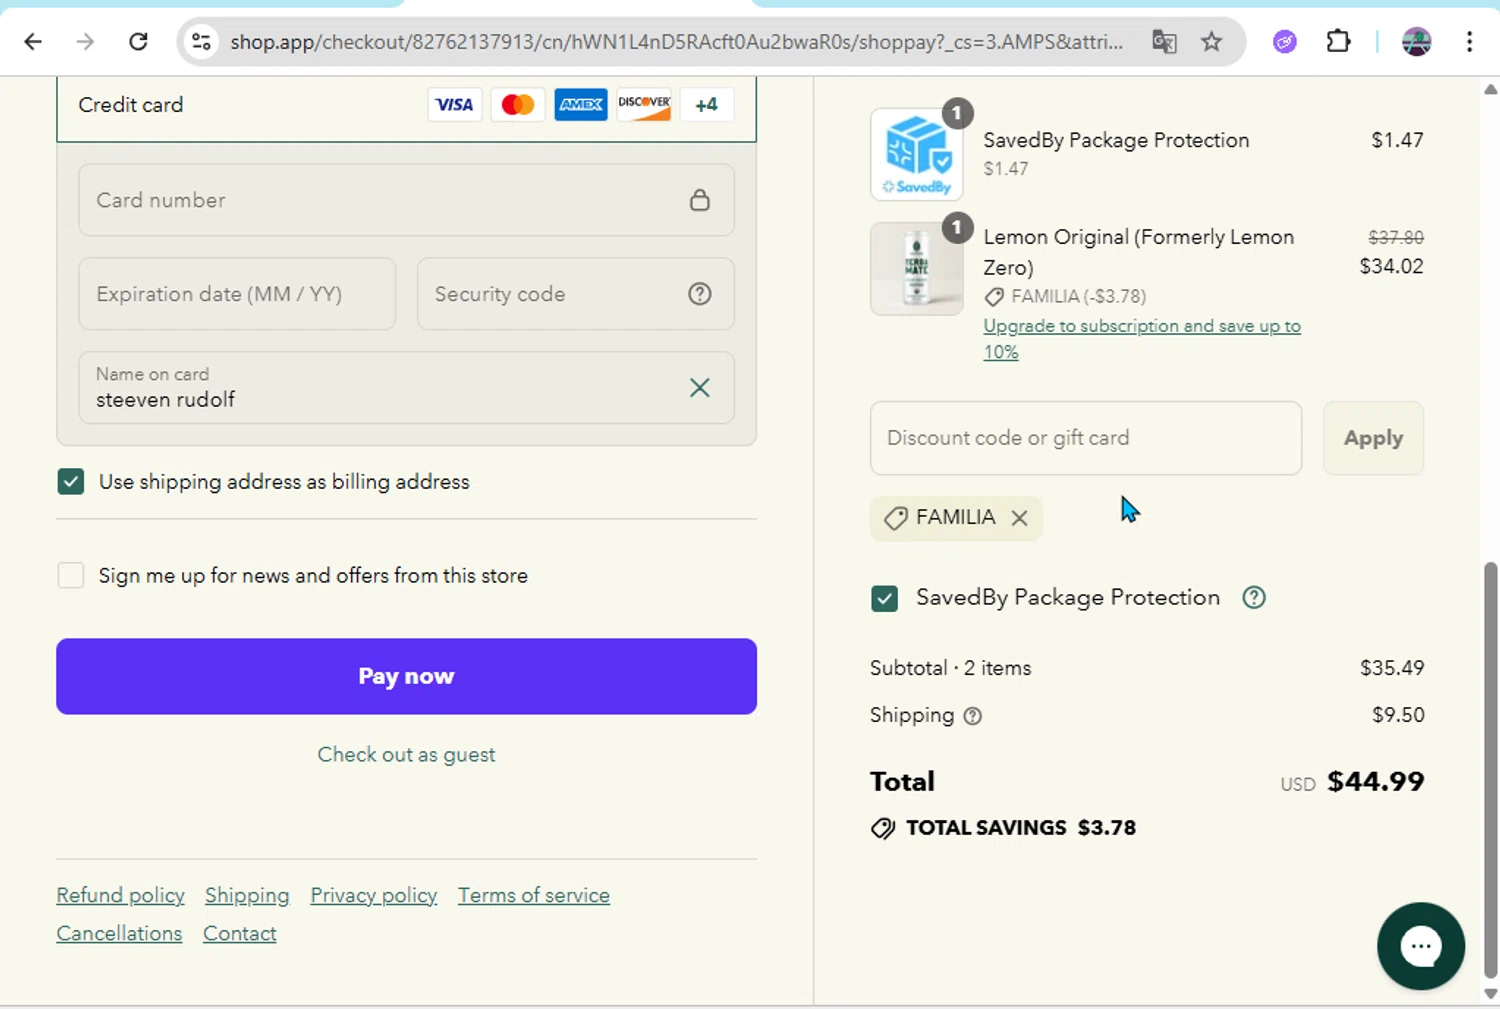Go forward in browser history
Screen dimensions: 1500x1009
tap(86, 41)
